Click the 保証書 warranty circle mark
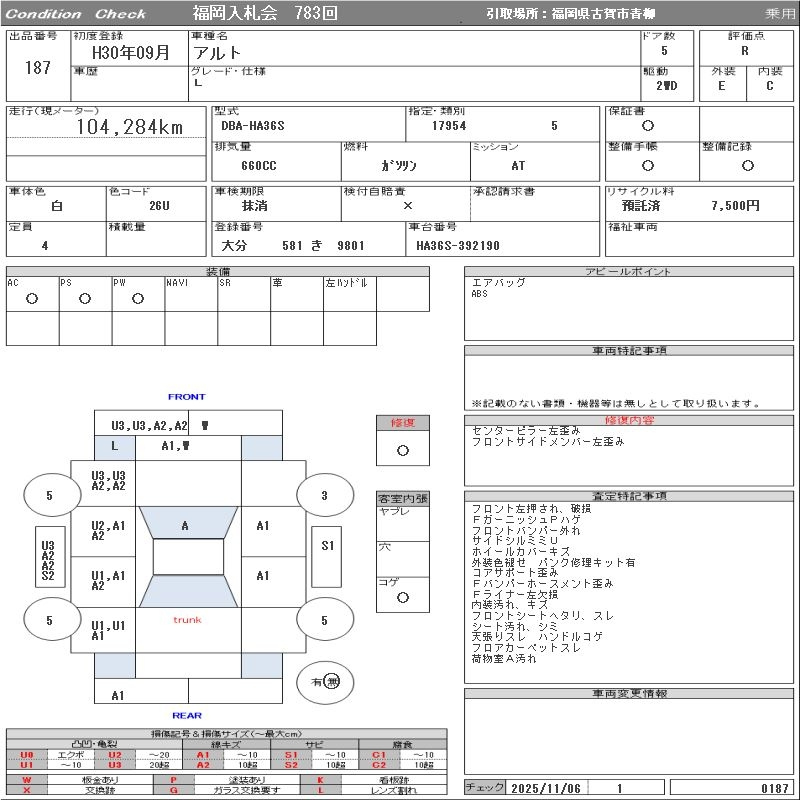The height and width of the screenshot is (800, 800). pyautogui.click(x=648, y=126)
